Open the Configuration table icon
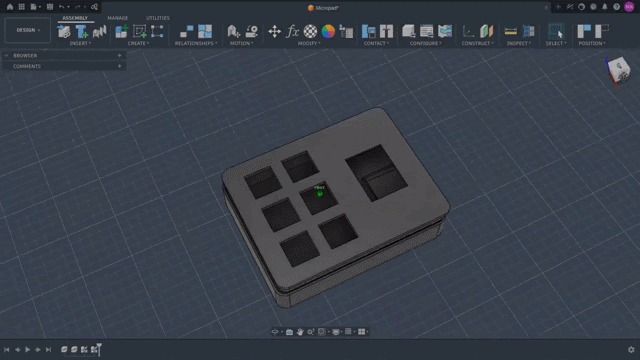The width and height of the screenshot is (640, 360). point(427,31)
